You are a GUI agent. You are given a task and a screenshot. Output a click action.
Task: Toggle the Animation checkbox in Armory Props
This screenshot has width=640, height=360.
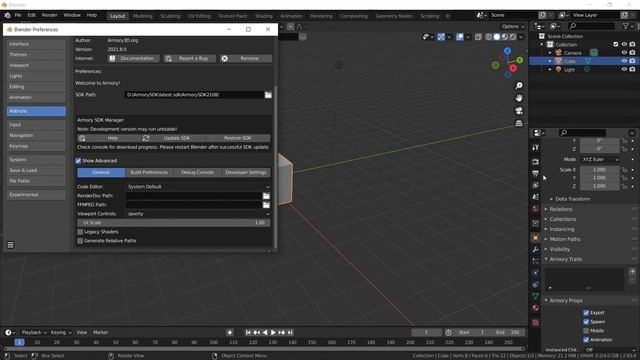[x=586, y=340]
